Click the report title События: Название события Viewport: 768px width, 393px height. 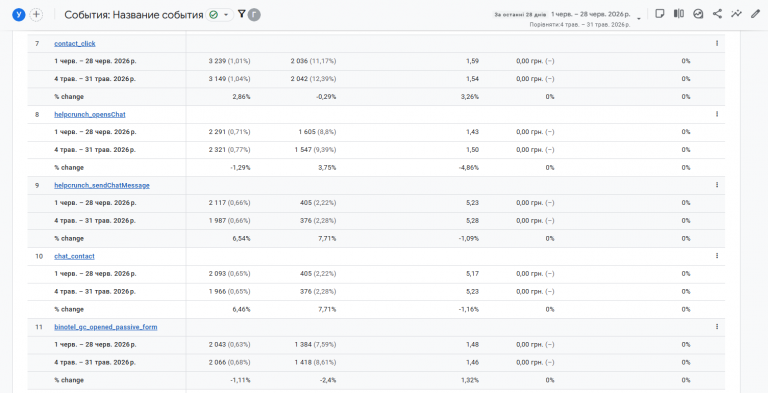134,15
